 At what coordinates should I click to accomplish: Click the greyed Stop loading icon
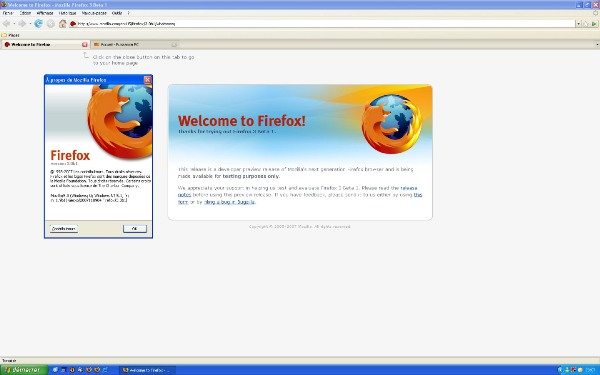[x=51, y=24]
